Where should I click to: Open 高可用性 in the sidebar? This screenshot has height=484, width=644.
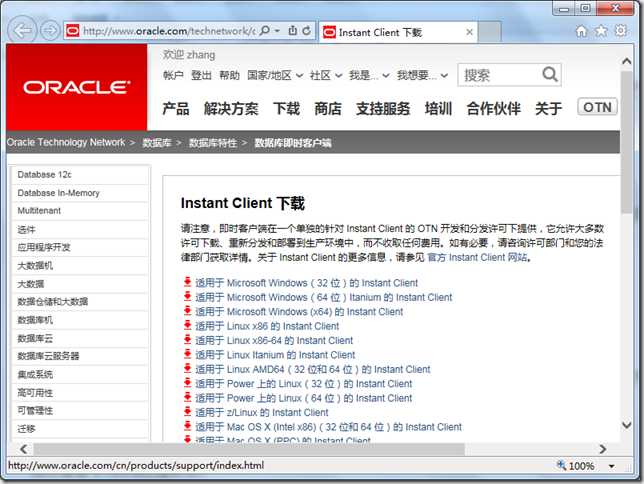pos(80,393)
